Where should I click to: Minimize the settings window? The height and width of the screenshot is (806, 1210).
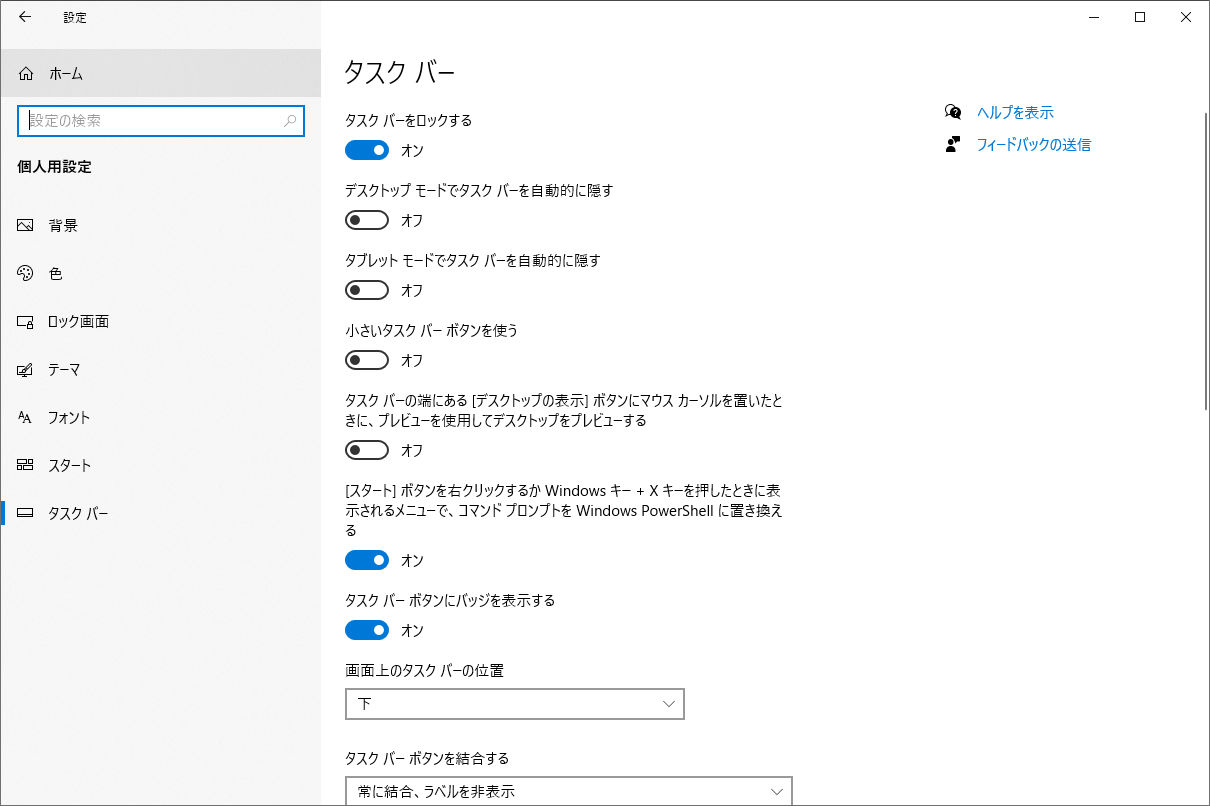pos(1094,17)
